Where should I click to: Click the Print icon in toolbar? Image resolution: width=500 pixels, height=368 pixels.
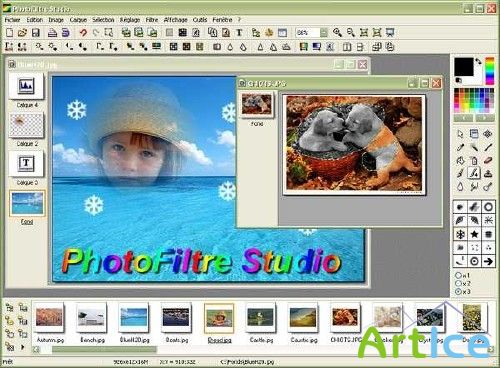(x=53, y=32)
